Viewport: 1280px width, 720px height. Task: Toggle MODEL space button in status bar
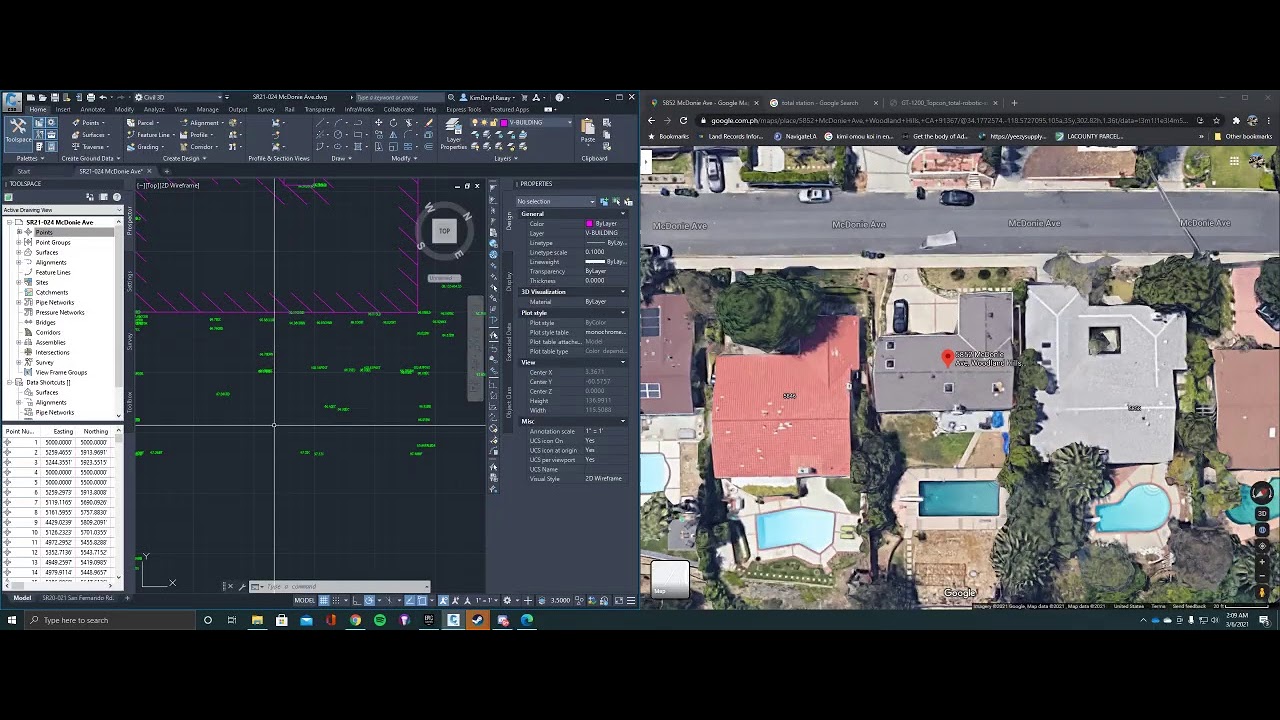tap(305, 600)
